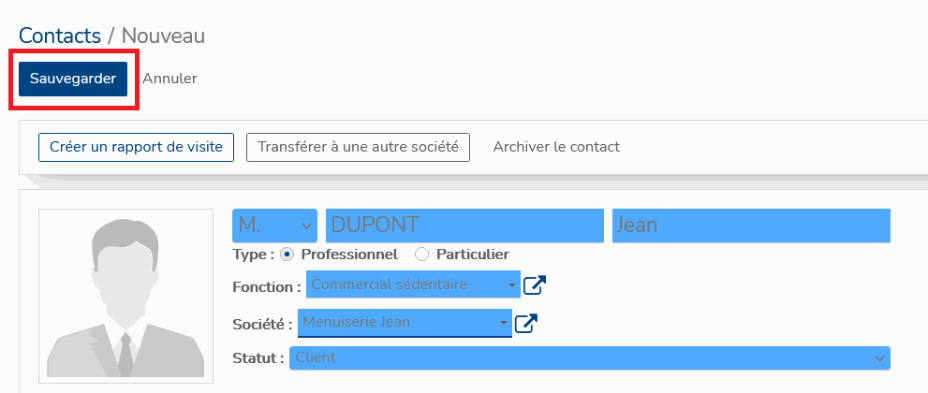Click the Commercial sédentaire text in Fonction
The height and width of the screenshot is (393, 928).
pos(389,285)
